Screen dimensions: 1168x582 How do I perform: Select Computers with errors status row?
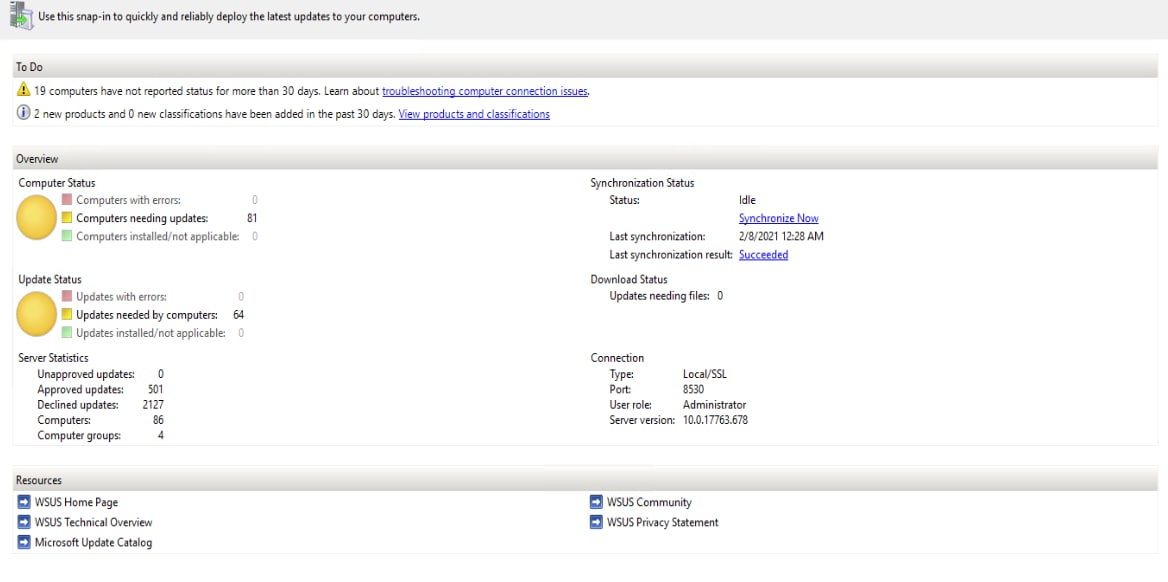click(160, 200)
